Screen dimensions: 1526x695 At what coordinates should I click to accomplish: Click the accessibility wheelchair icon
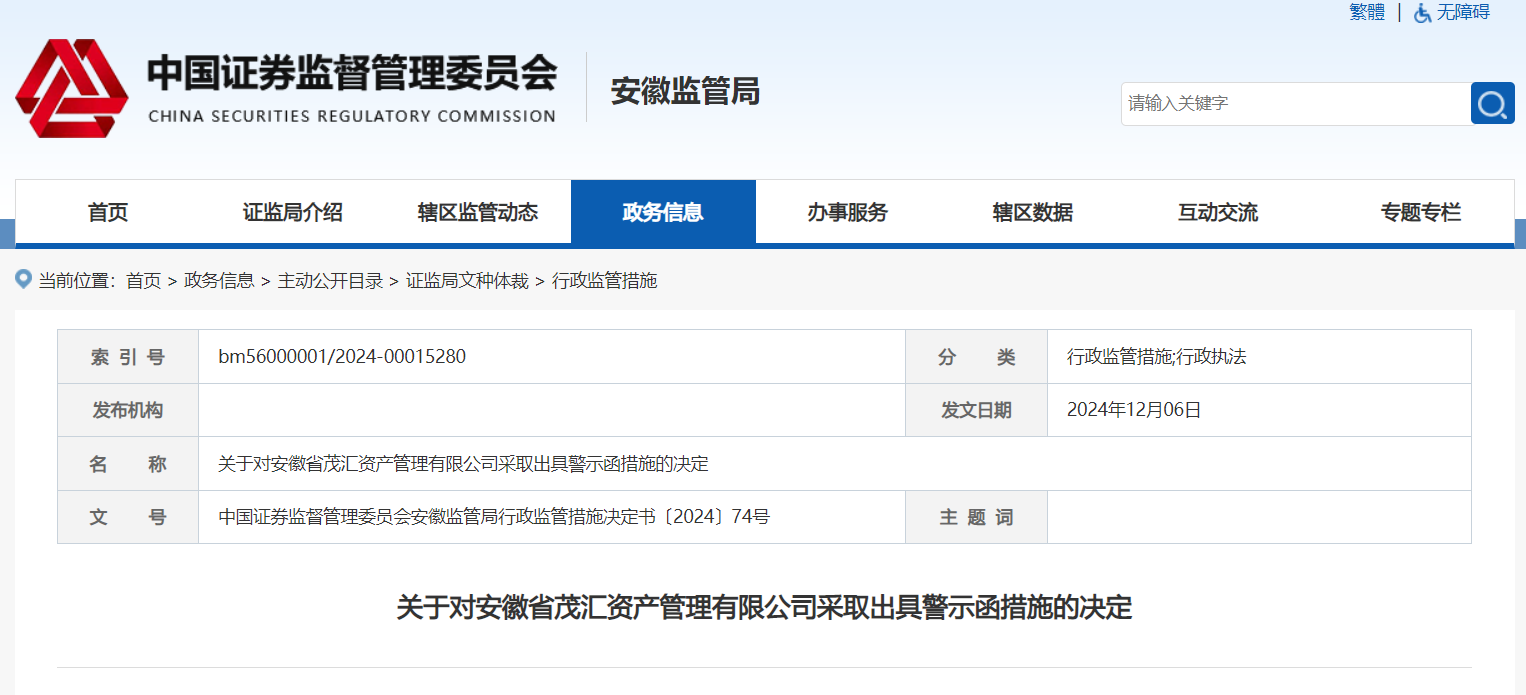pyautogui.click(x=1422, y=13)
